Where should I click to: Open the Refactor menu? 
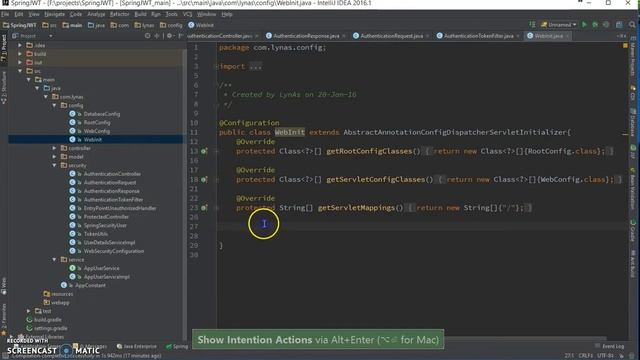click(120, 14)
